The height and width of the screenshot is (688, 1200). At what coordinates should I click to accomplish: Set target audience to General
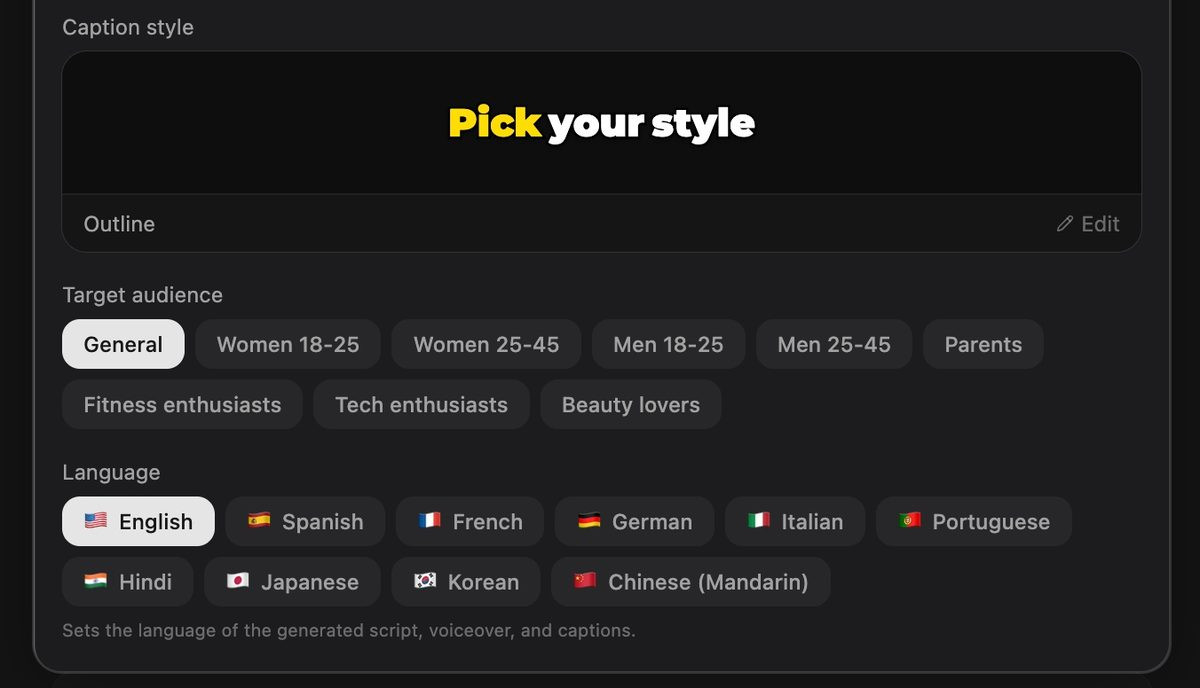pos(123,344)
